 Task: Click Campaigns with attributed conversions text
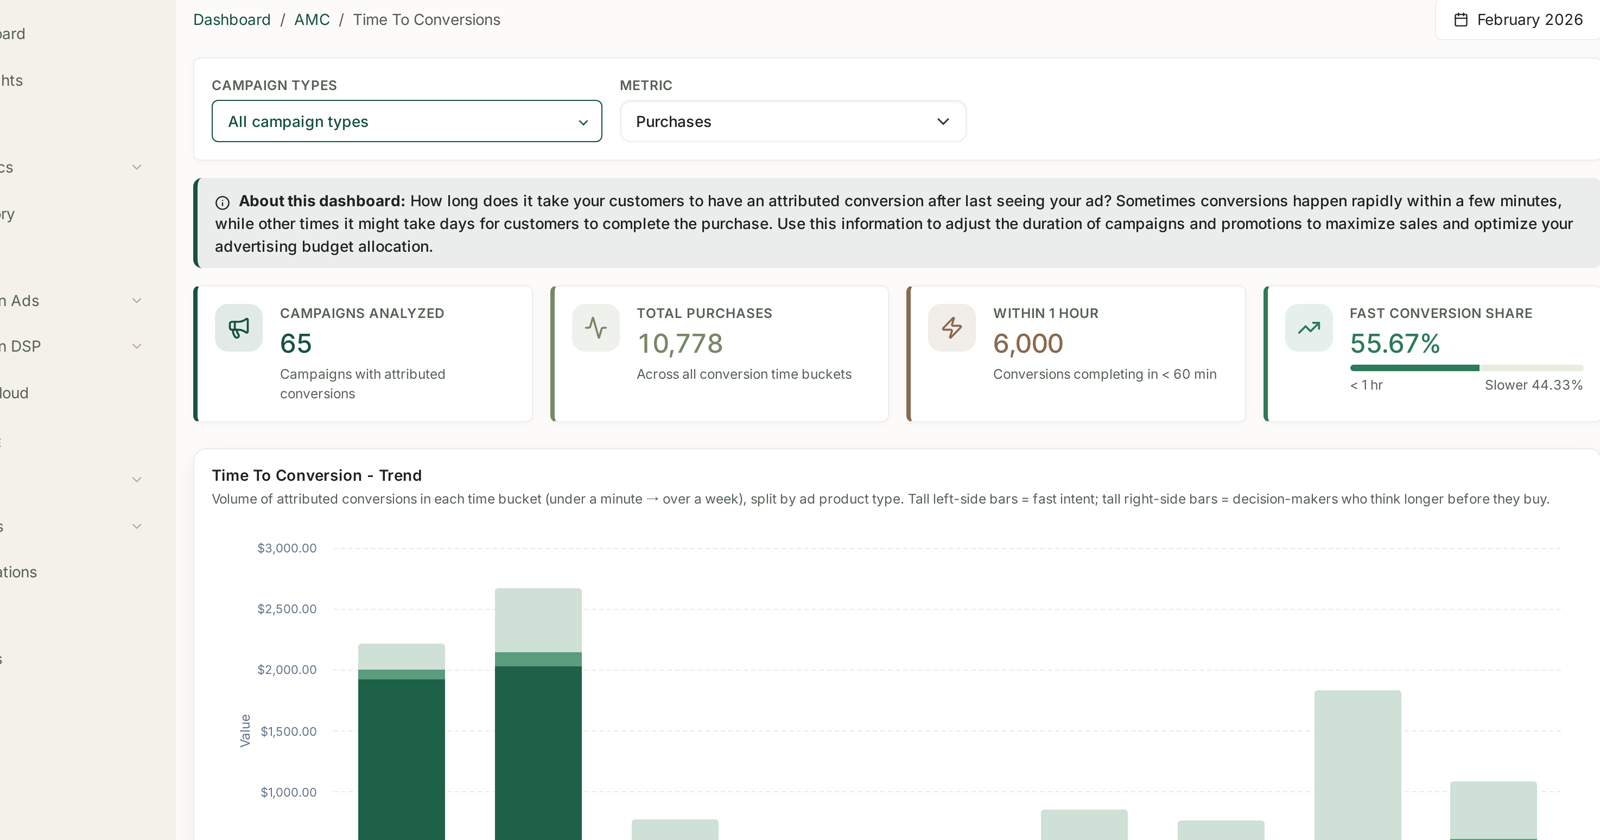tap(363, 384)
